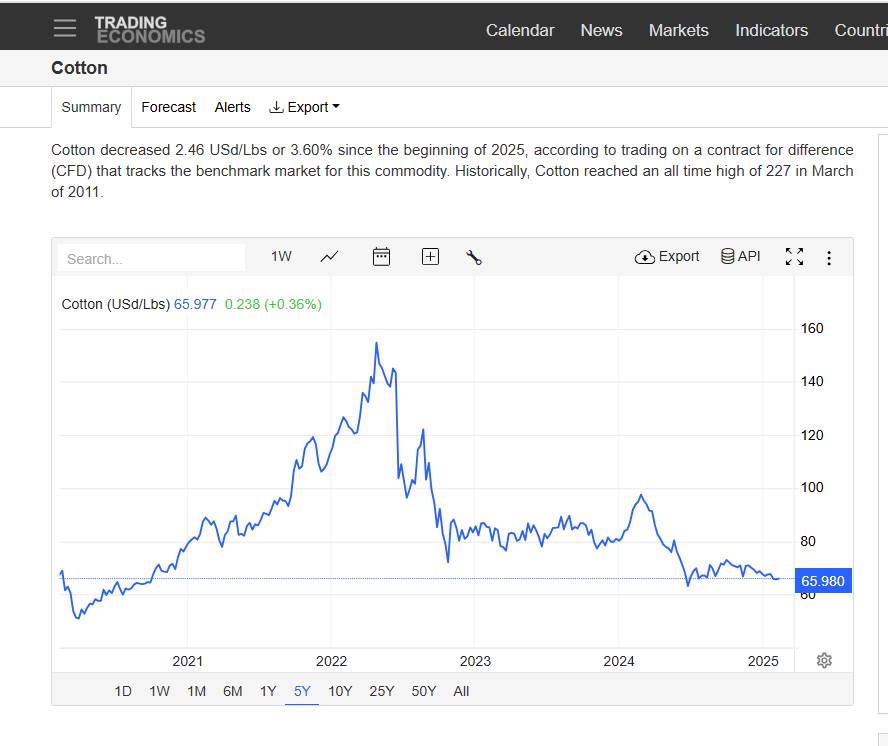Open chart settings gear icon
Image resolution: width=888 pixels, height=746 pixels.
pos(824,660)
